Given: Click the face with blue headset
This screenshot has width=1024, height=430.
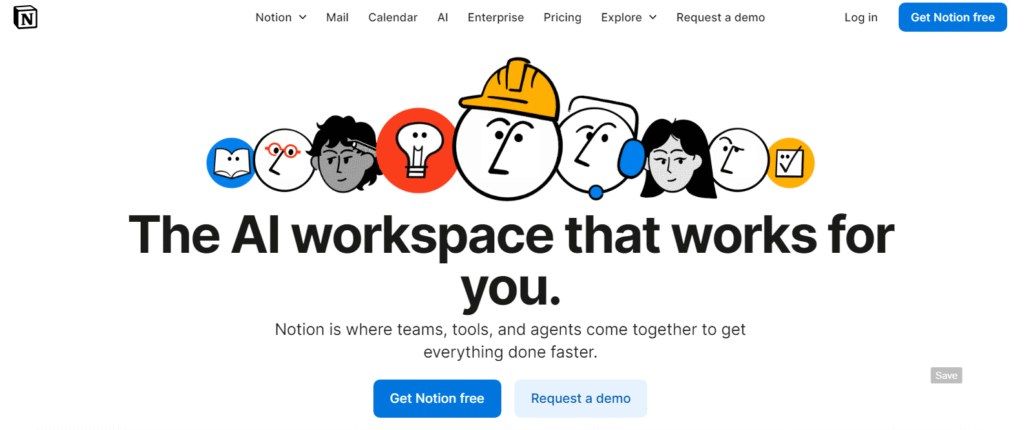Looking at the screenshot, I should coord(598,147).
